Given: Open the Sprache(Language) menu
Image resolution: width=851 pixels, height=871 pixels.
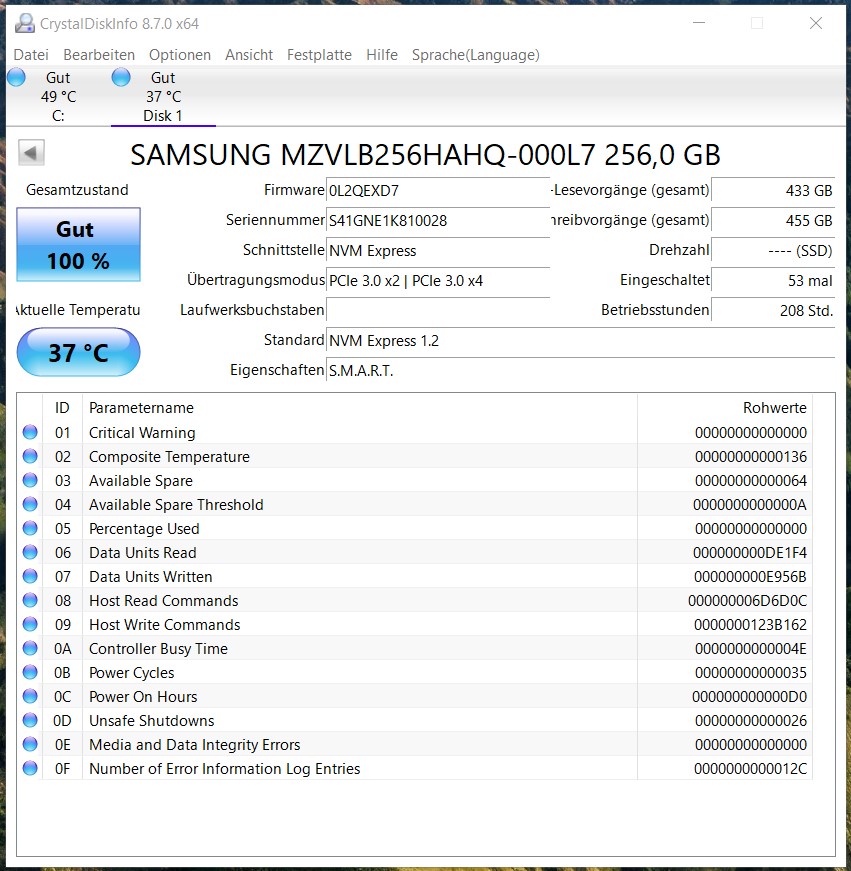Looking at the screenshot, I should click(x=475, y=55).
